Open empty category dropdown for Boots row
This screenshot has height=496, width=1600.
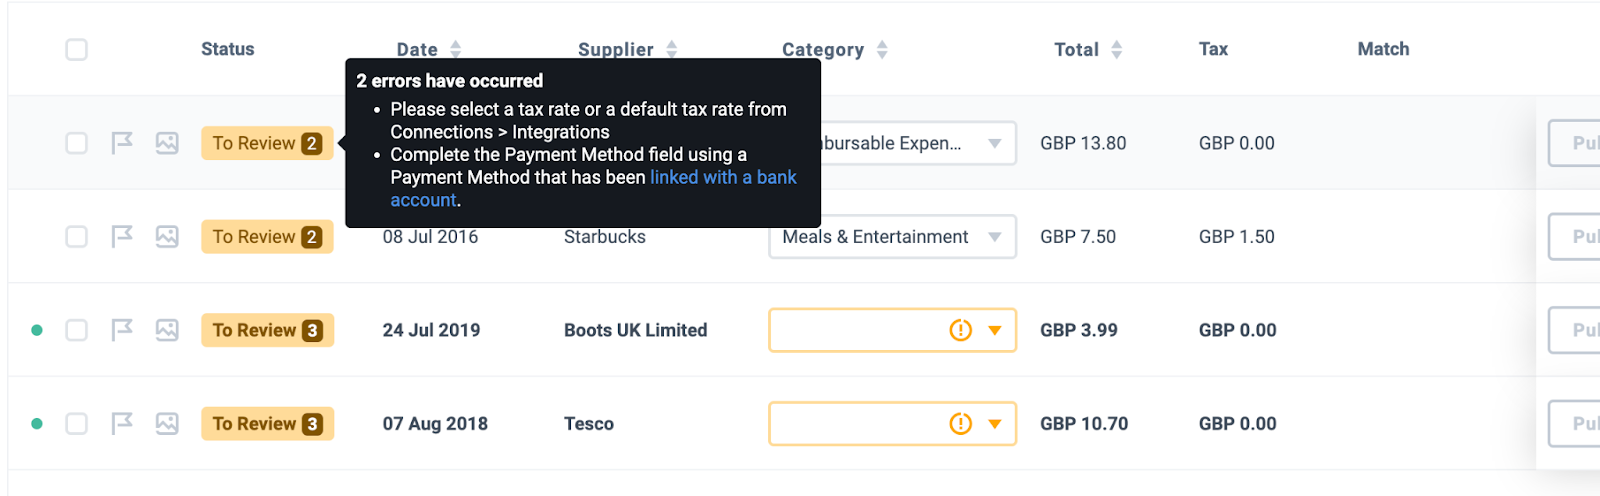[x=994, y=330]
